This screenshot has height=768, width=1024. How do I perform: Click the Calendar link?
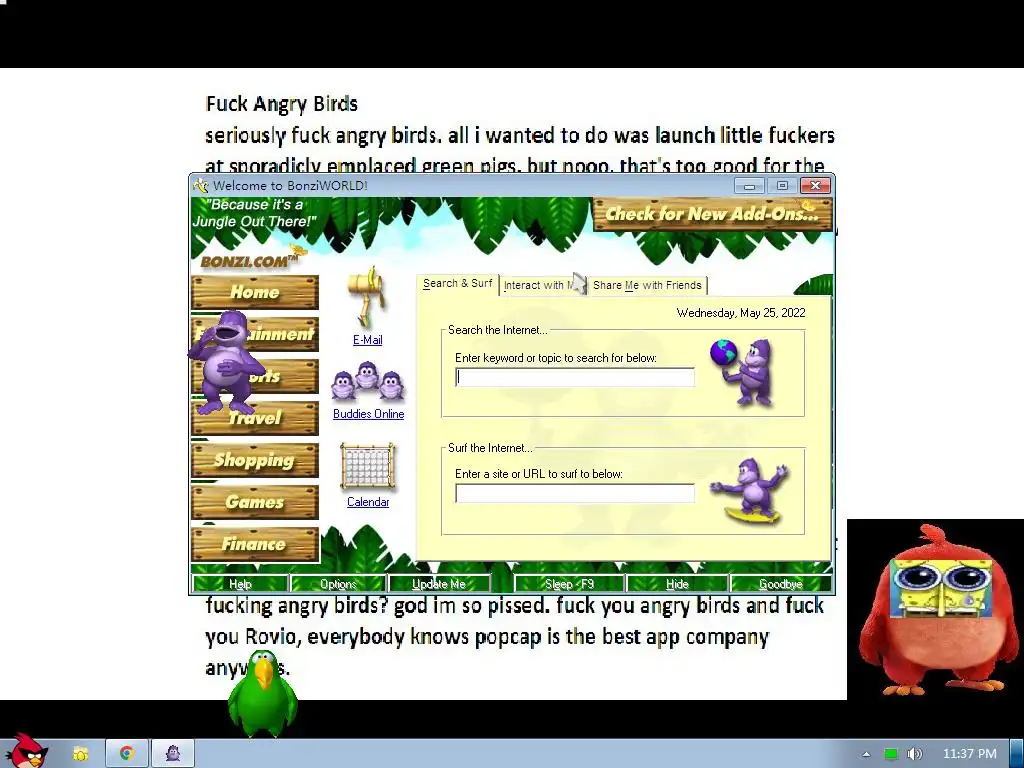pos(368,502)
